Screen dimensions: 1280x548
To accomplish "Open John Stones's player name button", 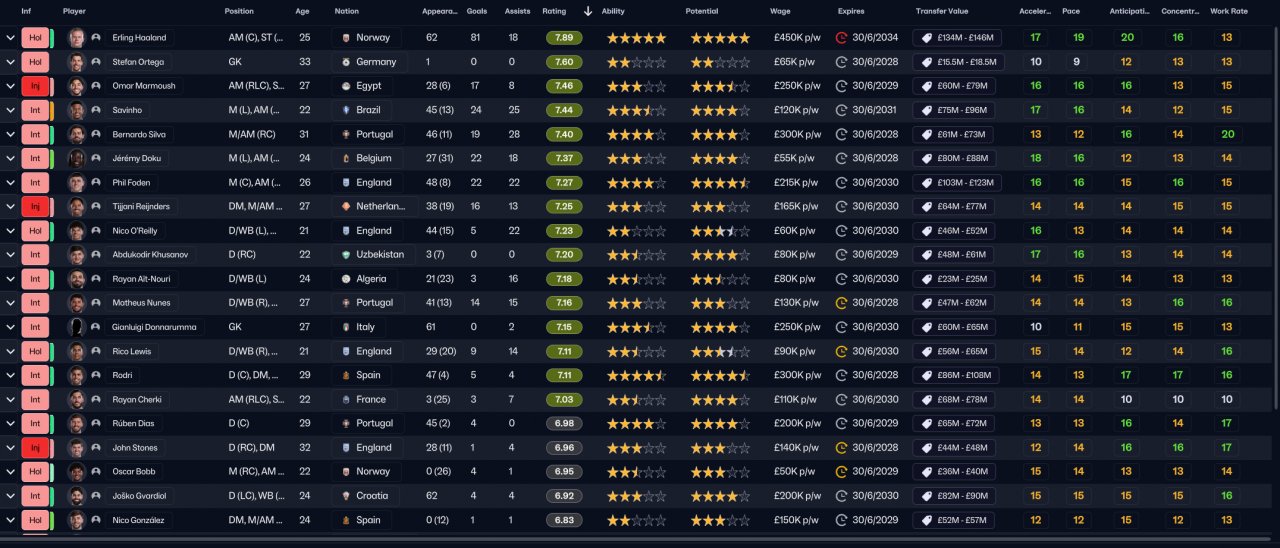I will tap(134, 448).
